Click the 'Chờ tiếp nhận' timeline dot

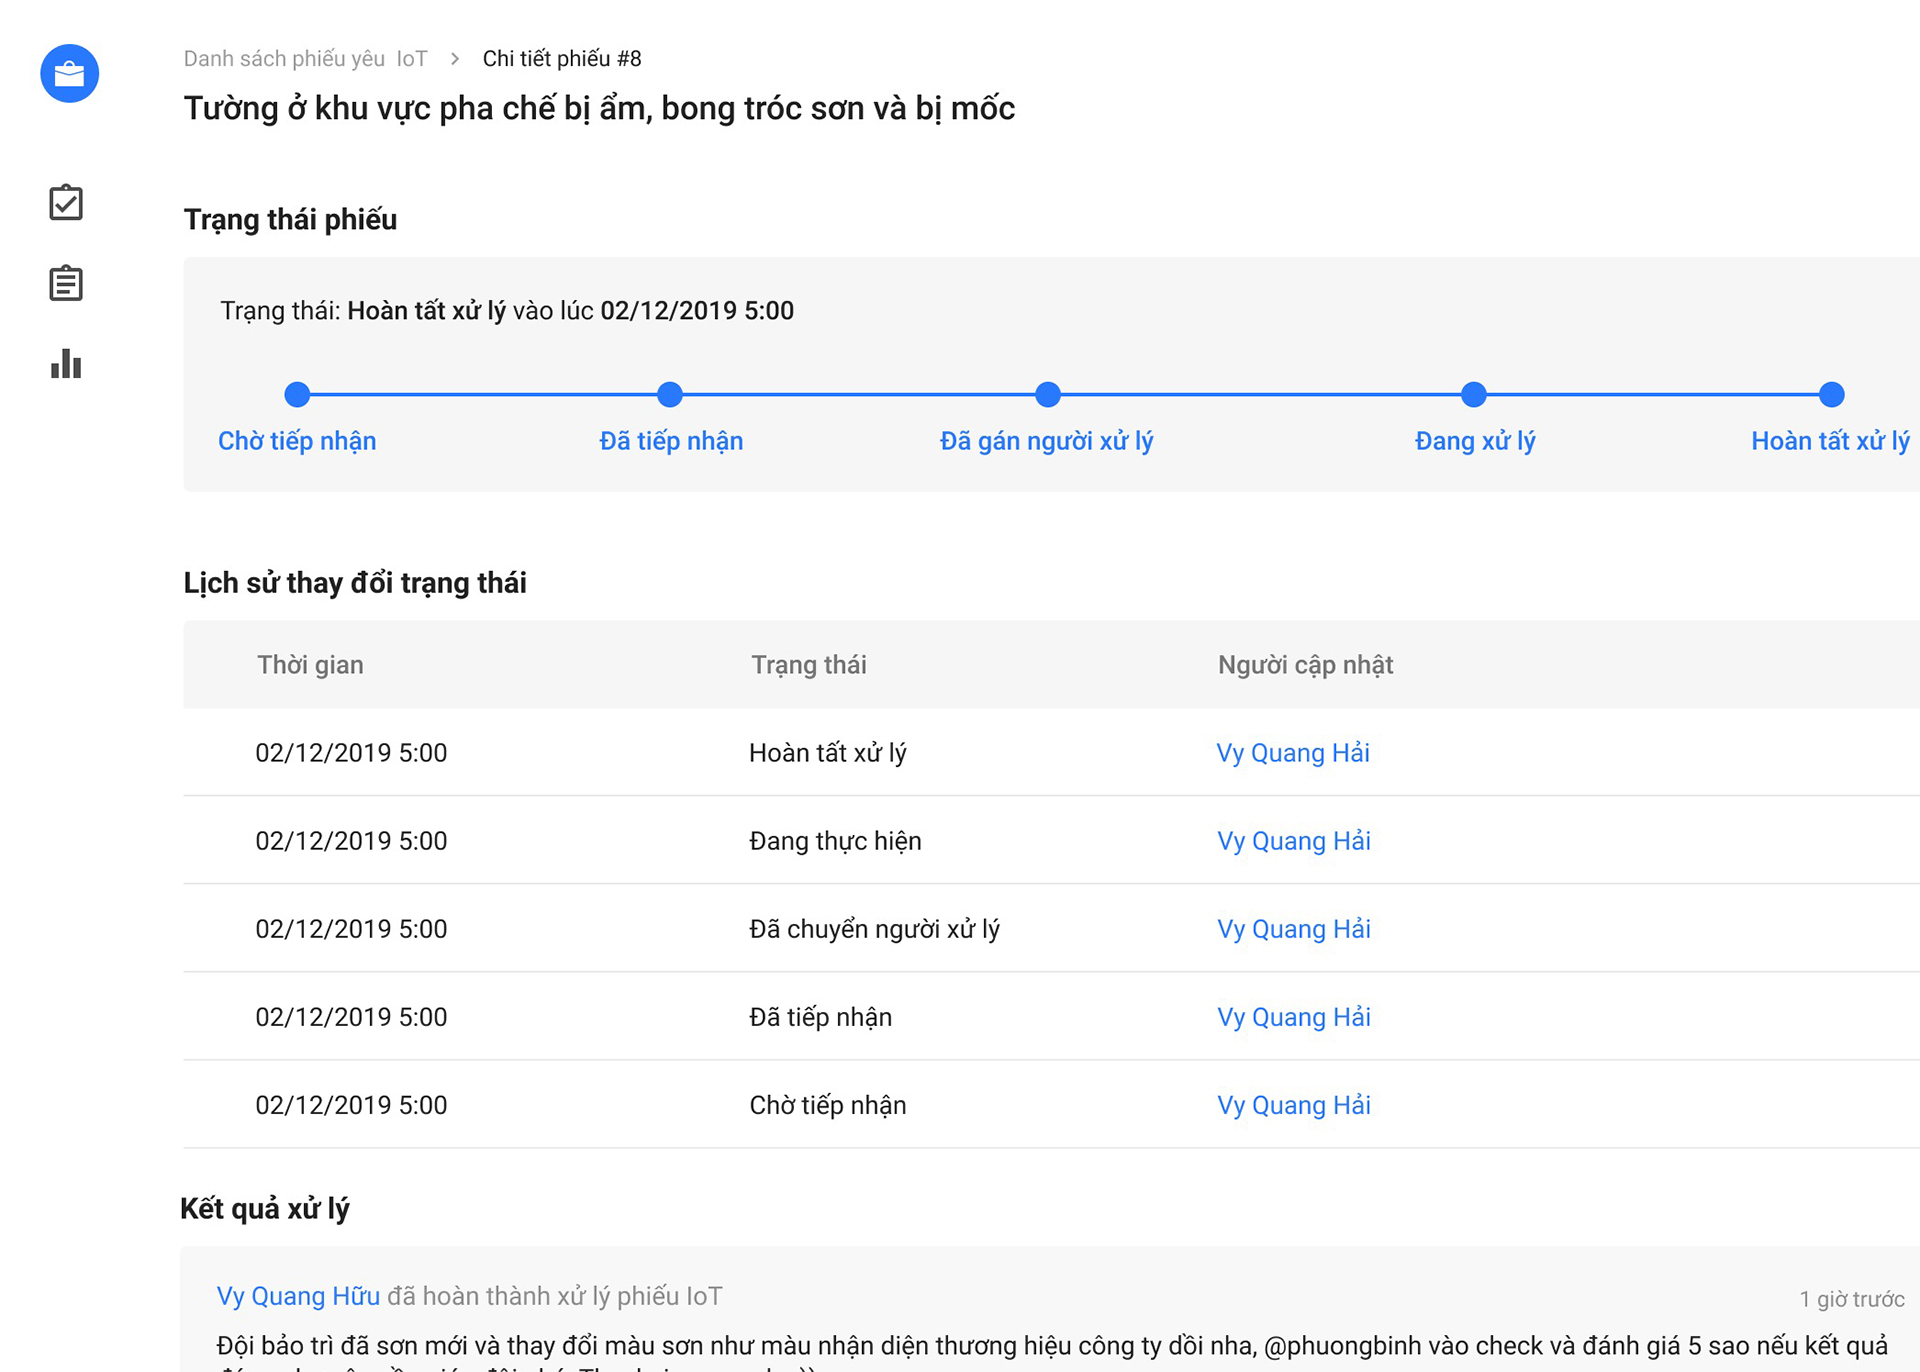(x=297, y=394)
